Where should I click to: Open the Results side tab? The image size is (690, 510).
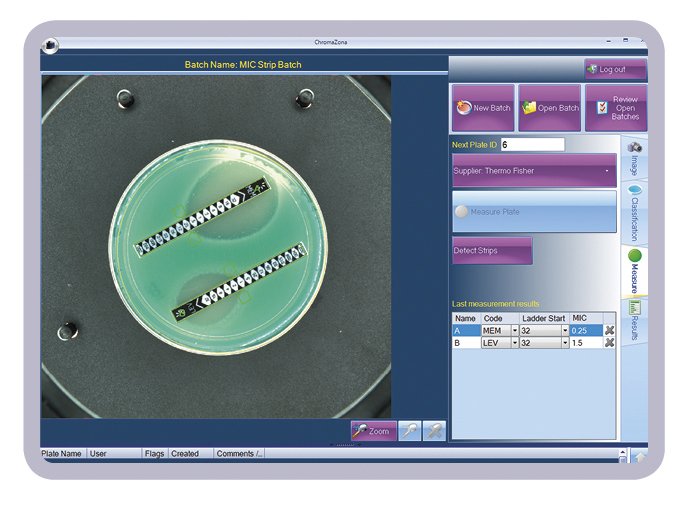634,320
